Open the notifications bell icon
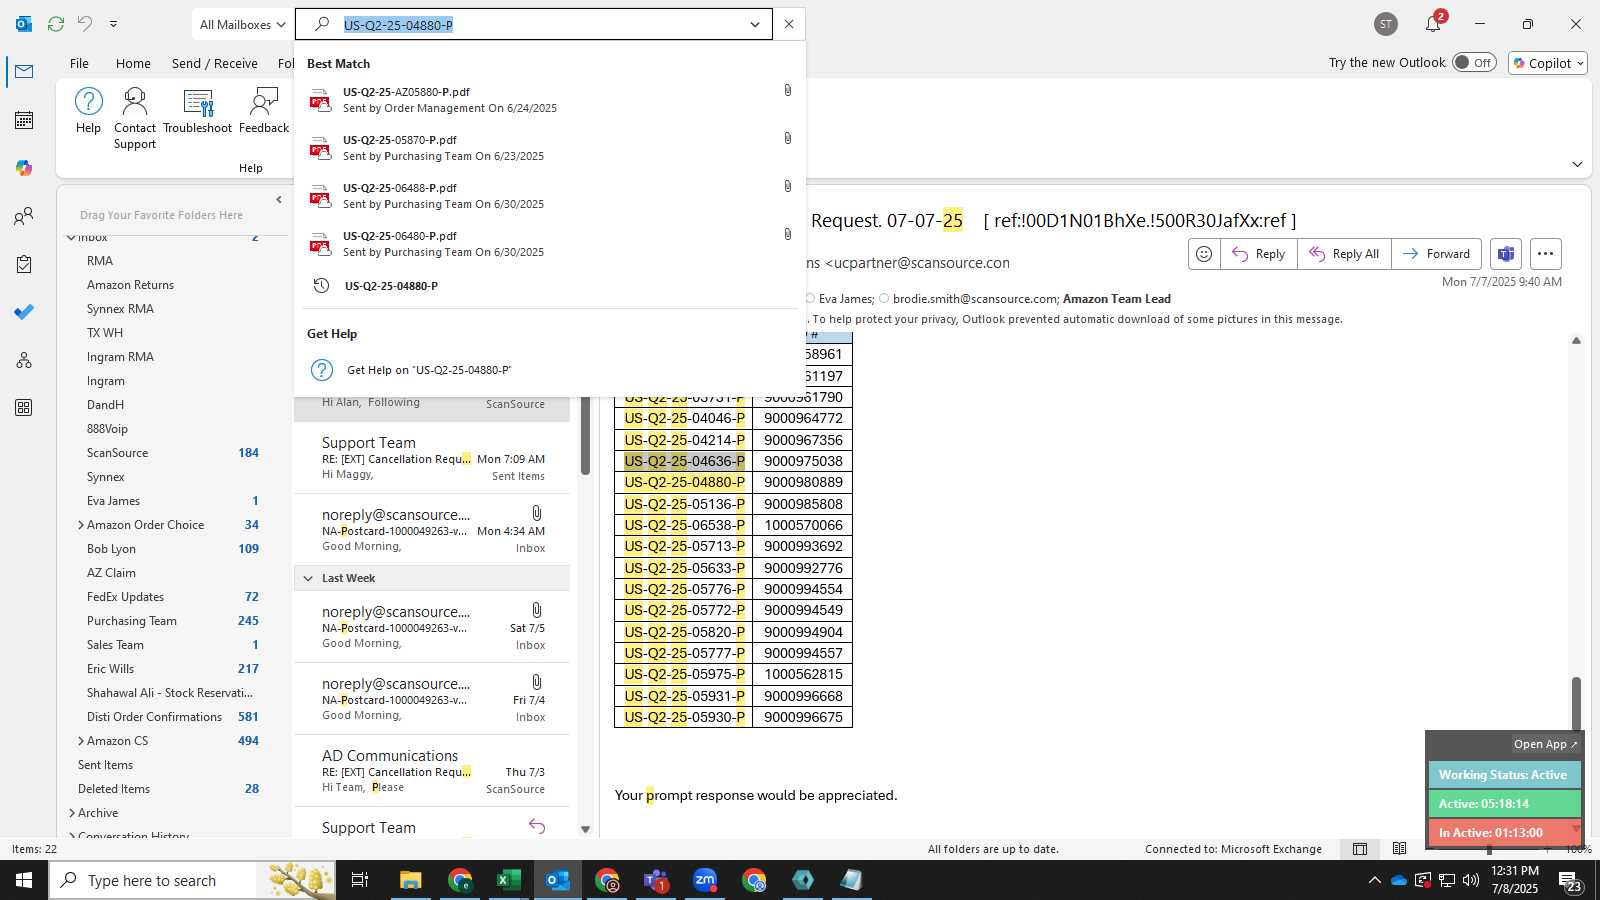 coord(1434,24)
